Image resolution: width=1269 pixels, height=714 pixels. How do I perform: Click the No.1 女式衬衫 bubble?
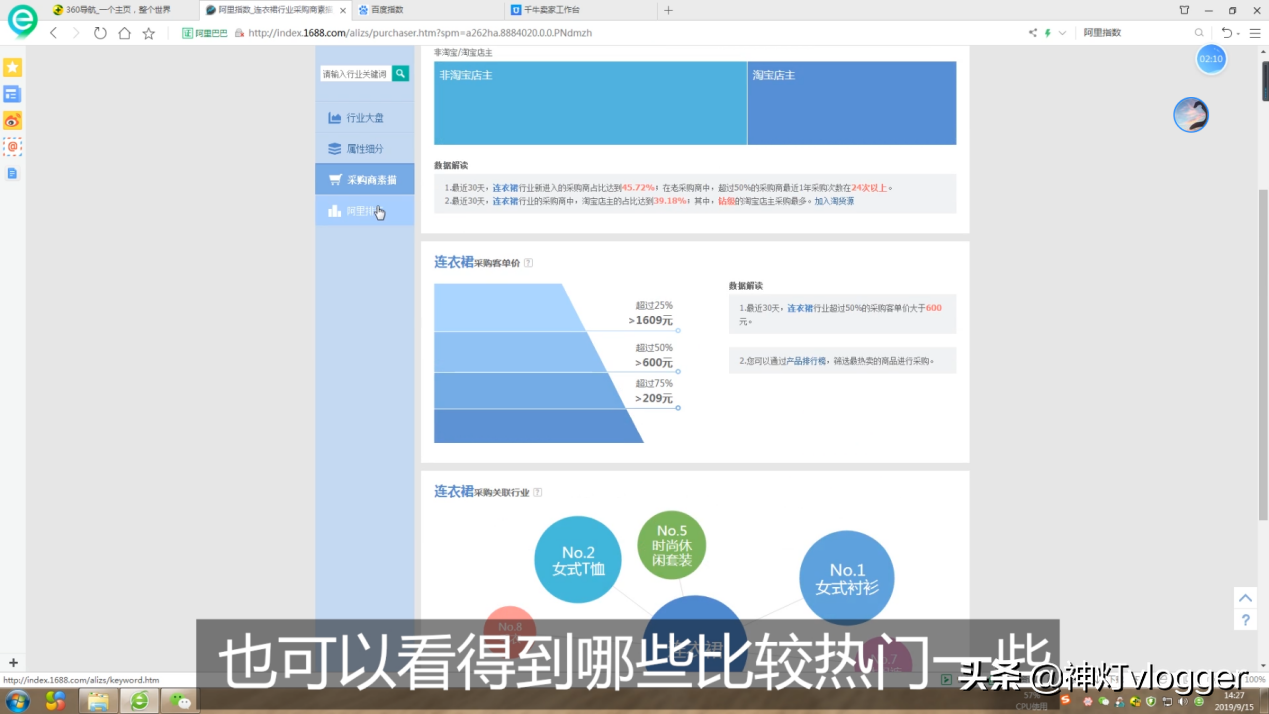coord(846,578)
